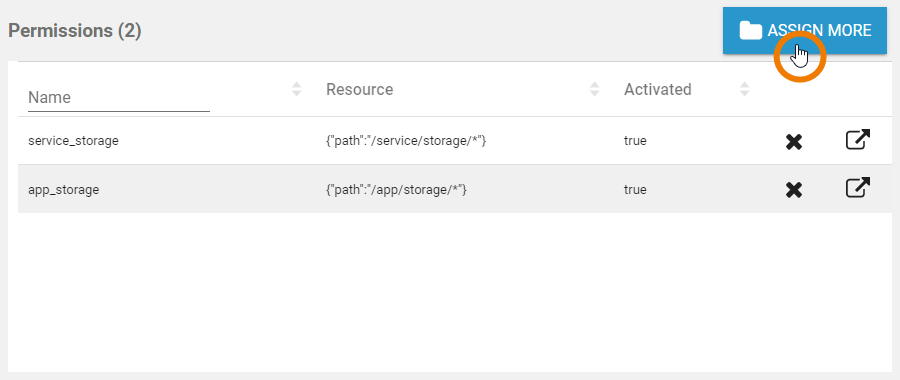The height and width of the screenshot is (380, 900).
Task: Click the folder icon in Assign More
Action: tap(750, 30)
